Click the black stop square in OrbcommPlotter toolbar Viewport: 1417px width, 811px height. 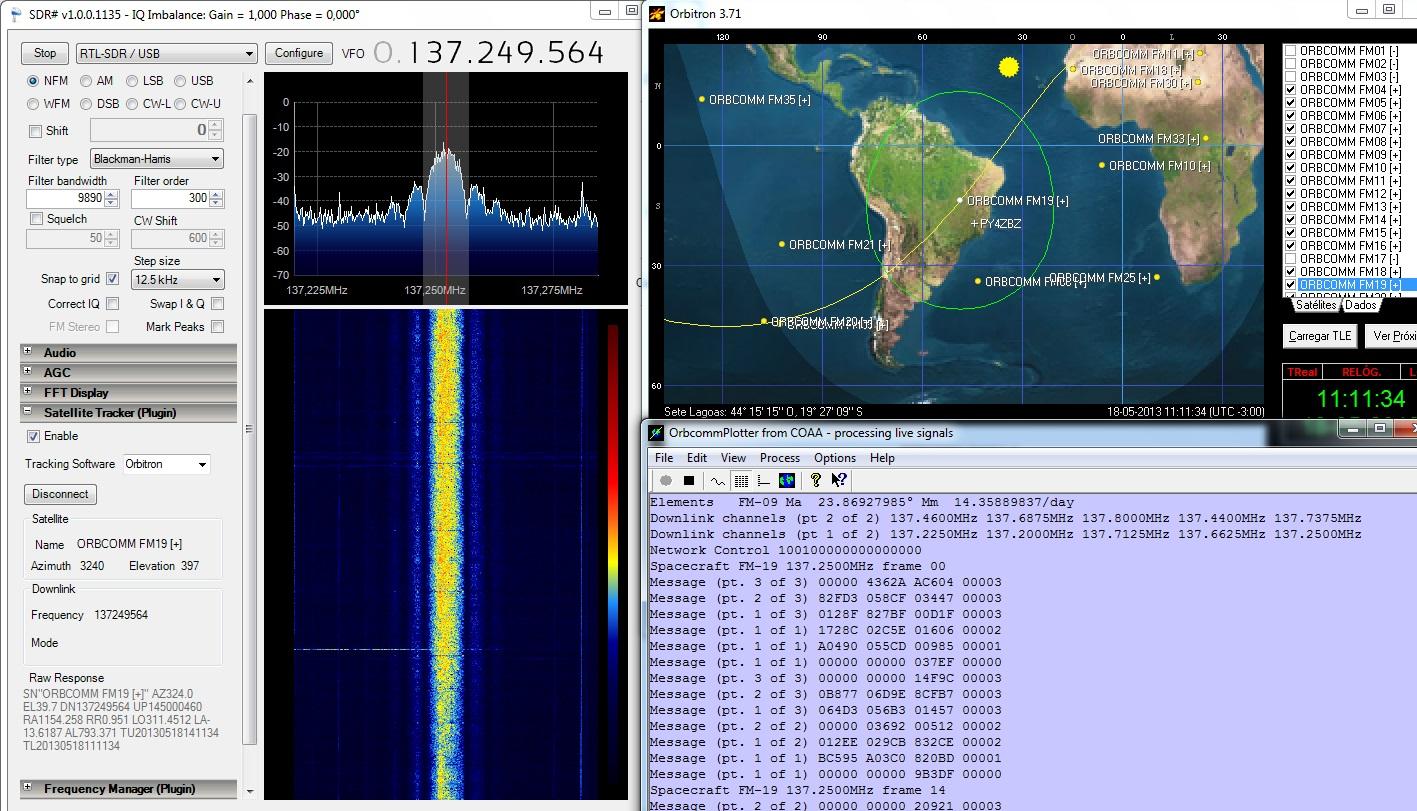pos(689,481)
